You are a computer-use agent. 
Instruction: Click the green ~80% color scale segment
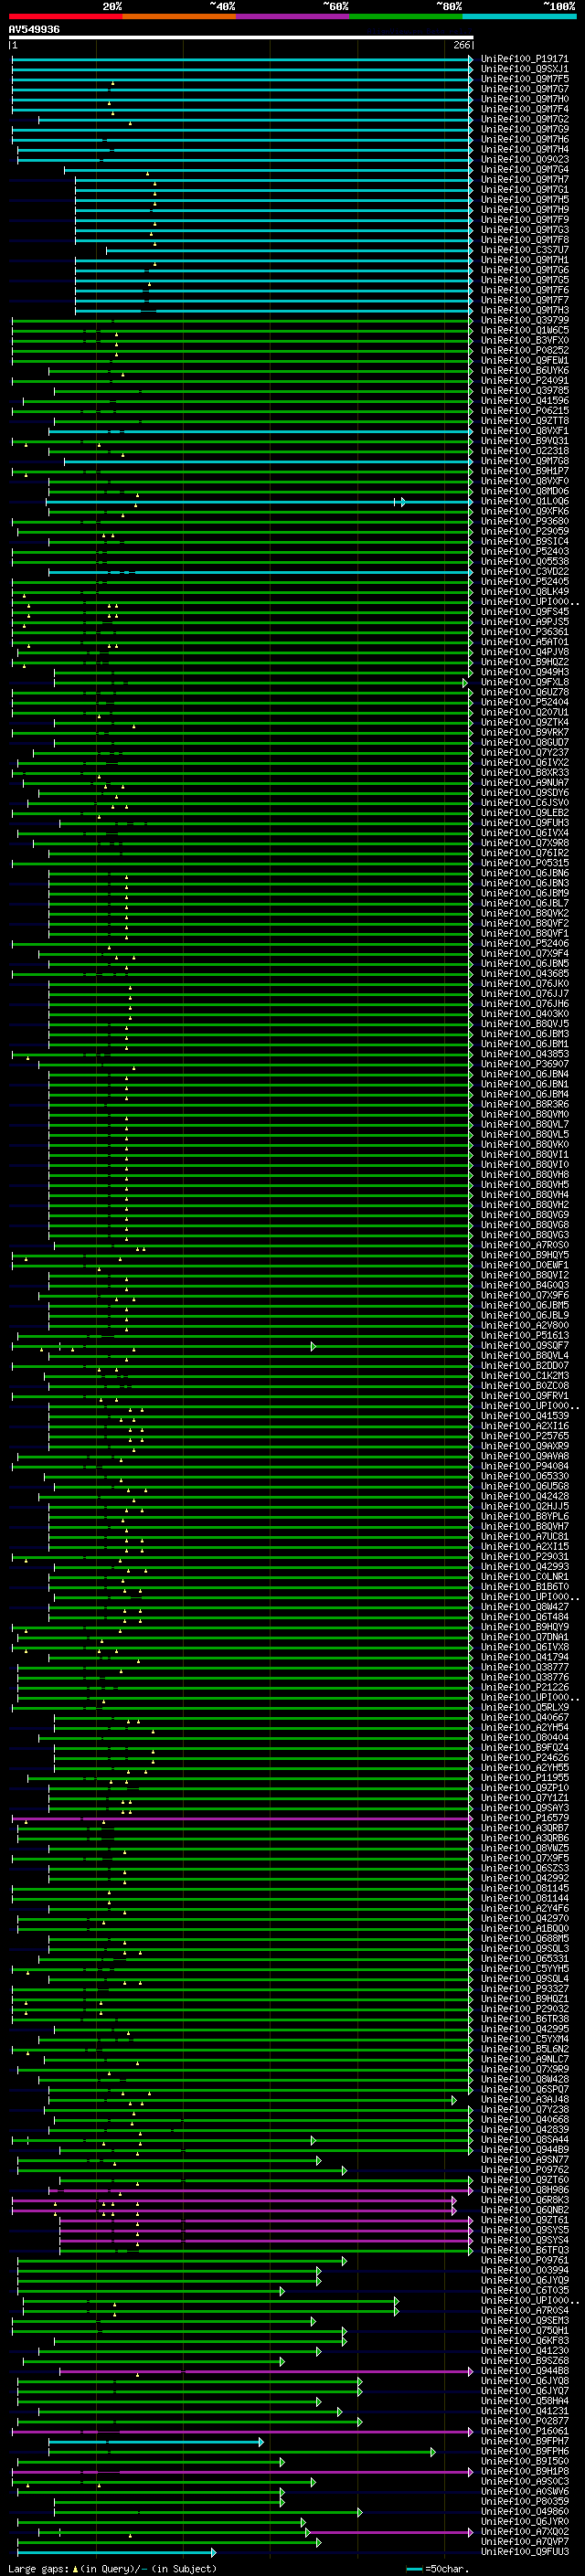click(406, 16)
